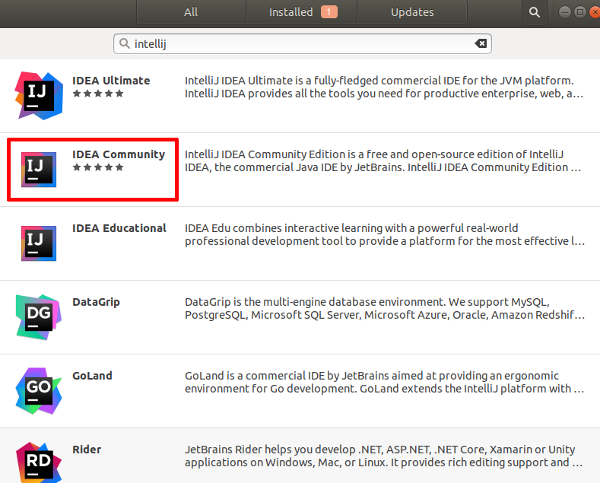This screenshot has width=600, height=483.
Task: Select the Rider title
Action: click(87, 449)
